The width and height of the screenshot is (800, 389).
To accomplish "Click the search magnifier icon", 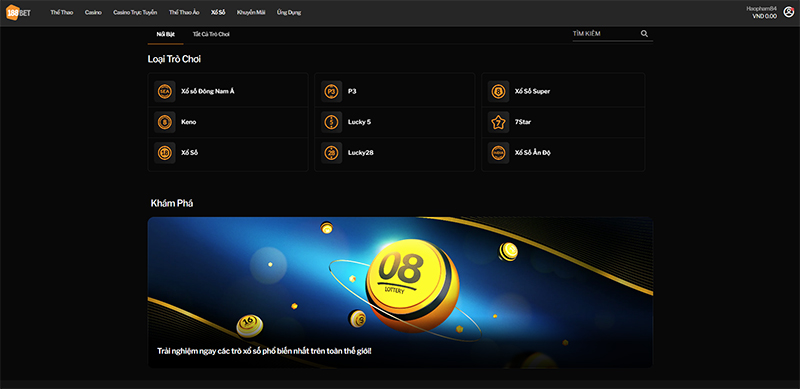I will [x=644, y=34].
